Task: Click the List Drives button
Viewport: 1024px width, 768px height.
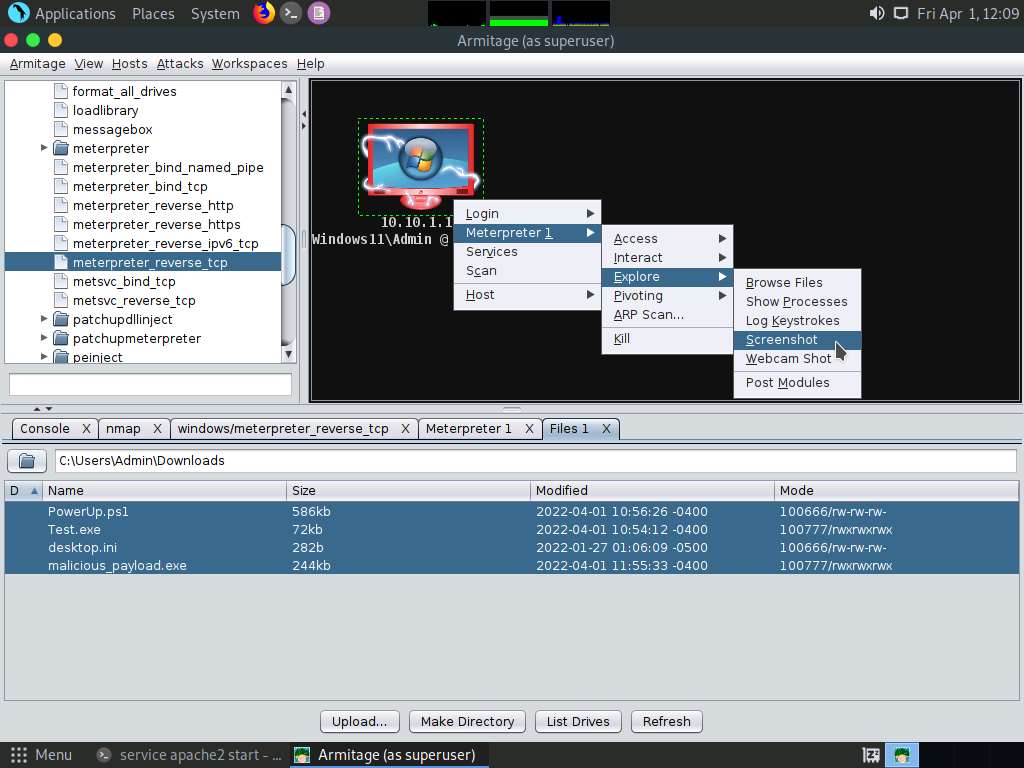Action: tap(578, 721)
